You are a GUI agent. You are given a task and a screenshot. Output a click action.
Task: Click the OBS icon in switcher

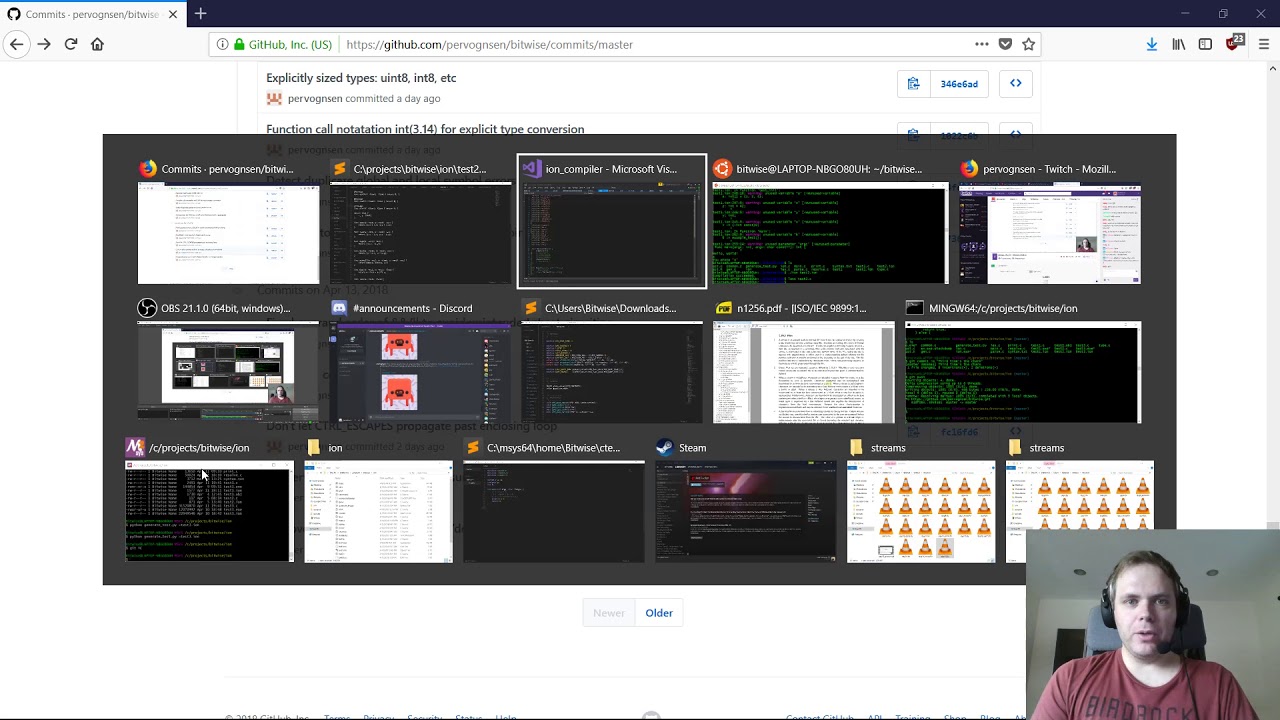[x=147, y=308]
